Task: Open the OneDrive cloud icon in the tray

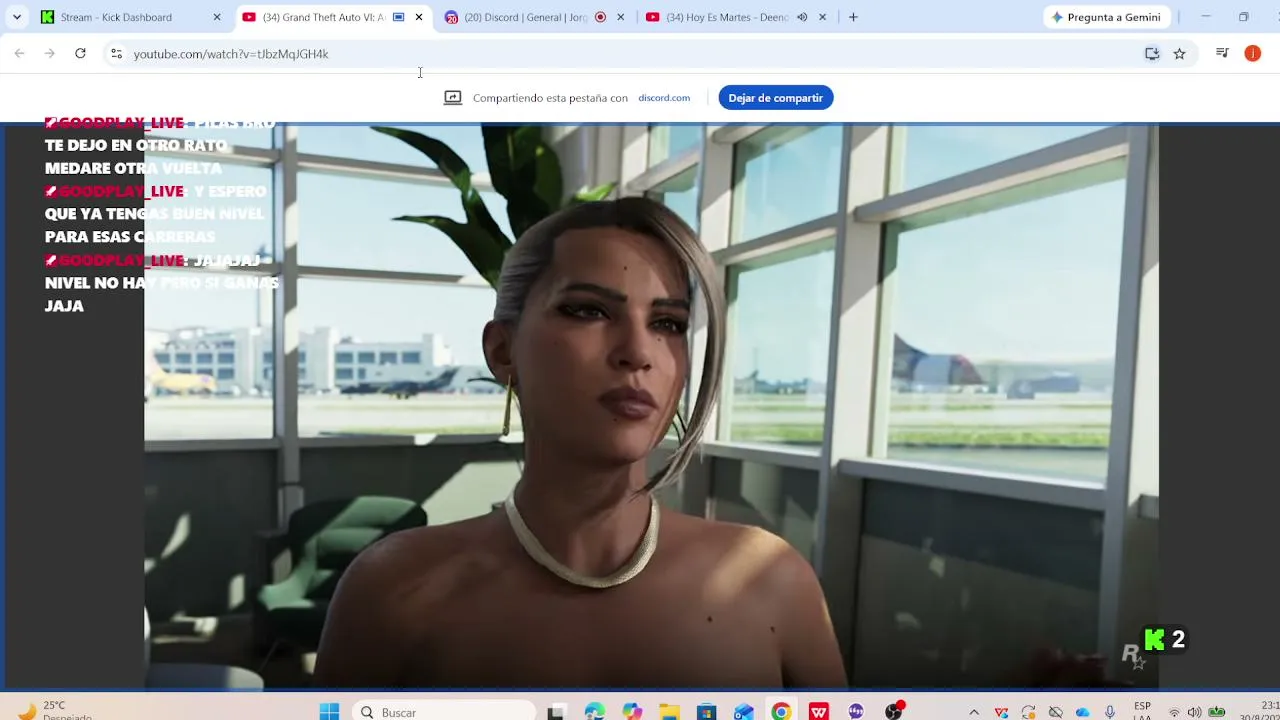Action: click(1083, 712)
